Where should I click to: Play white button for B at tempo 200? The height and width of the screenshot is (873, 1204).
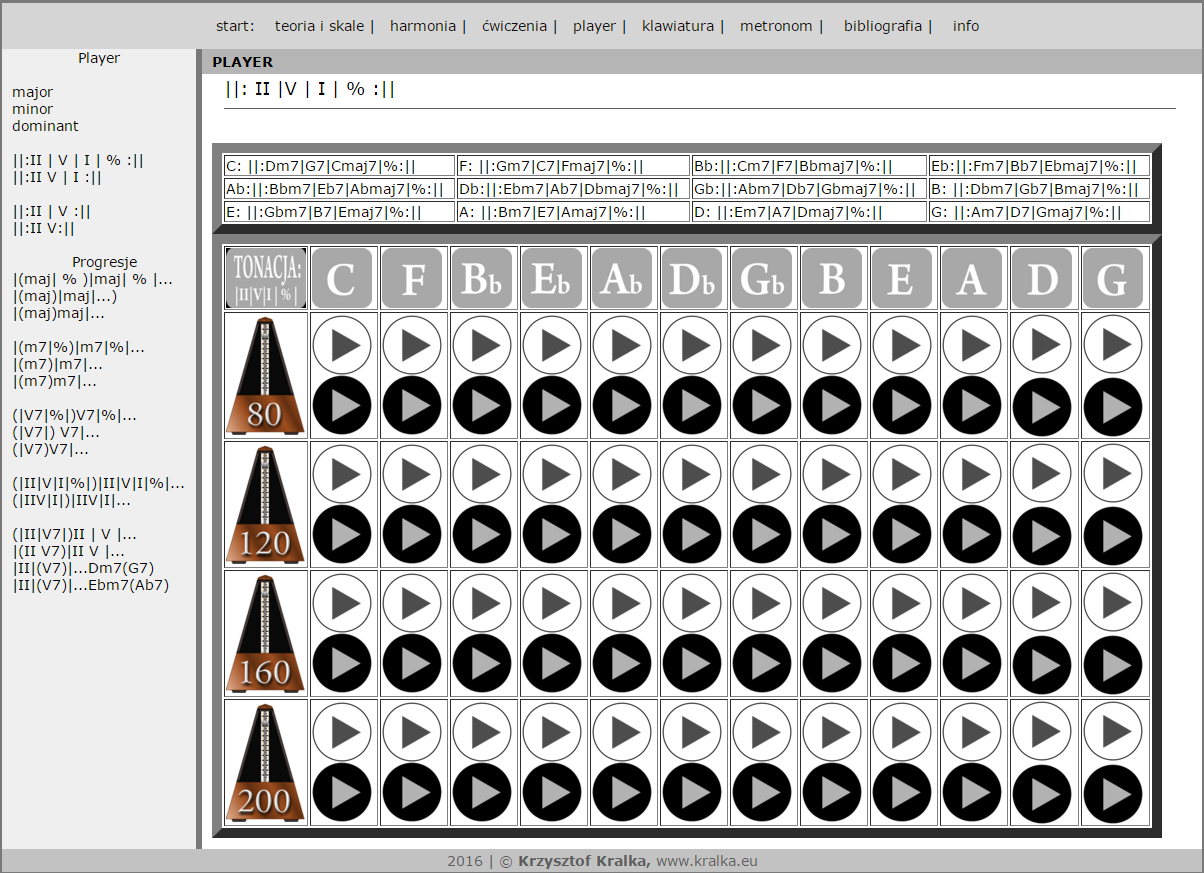[832, 732]
